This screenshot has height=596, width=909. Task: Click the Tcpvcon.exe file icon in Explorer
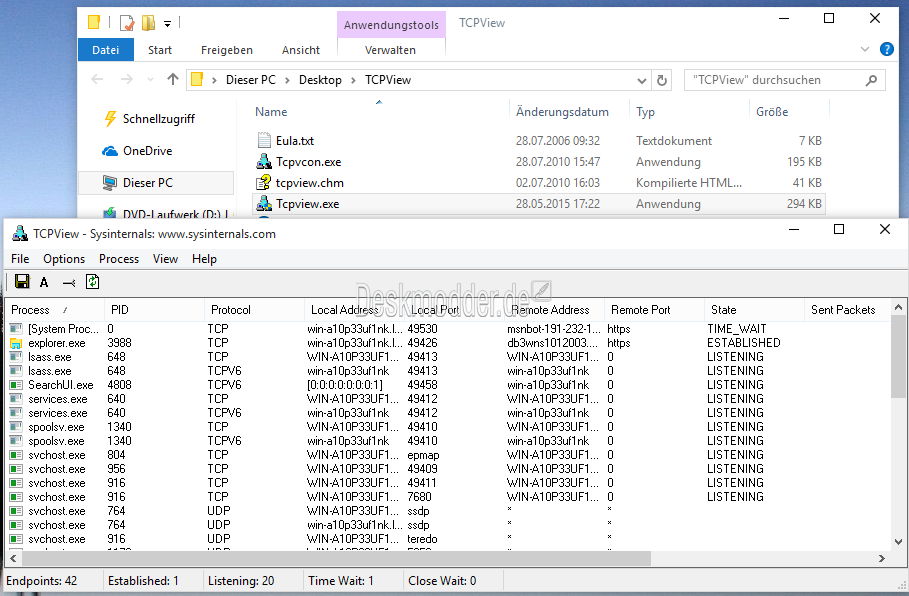[264, 161]
